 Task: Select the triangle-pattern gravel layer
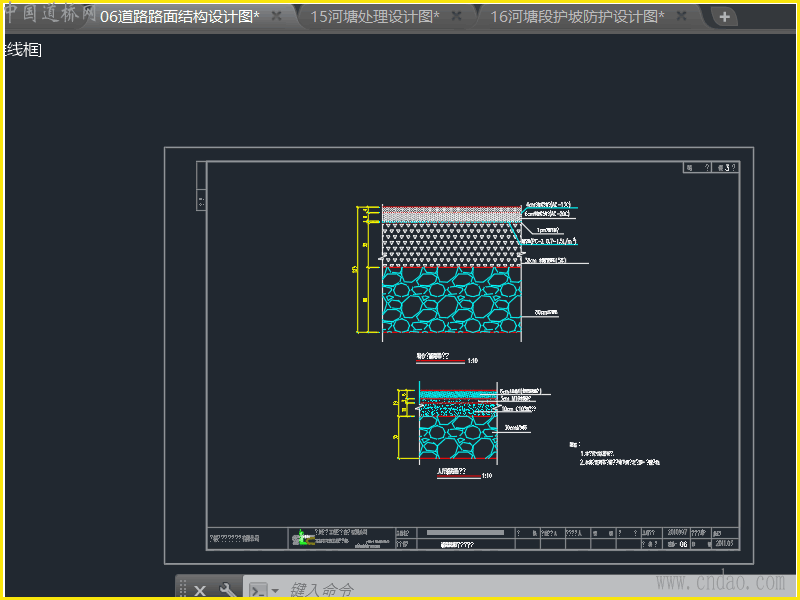coord(452,242)
